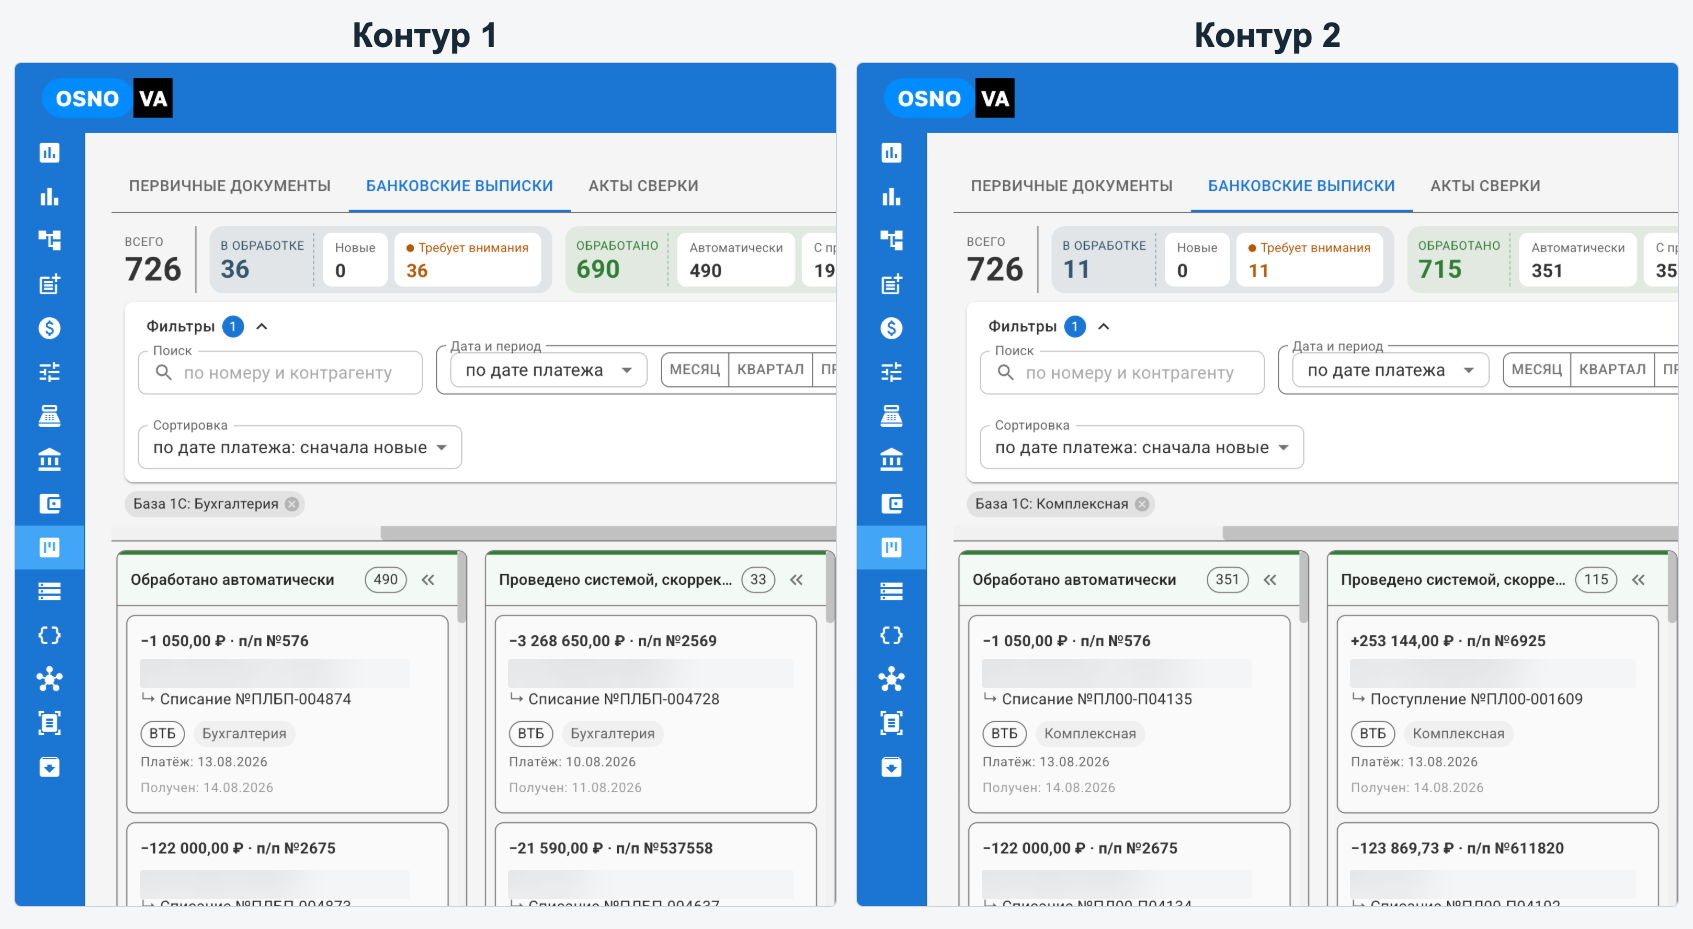Click search field in Контур 2
Viewport: 1693px width, 929px height.
(x=1123, y=373)
